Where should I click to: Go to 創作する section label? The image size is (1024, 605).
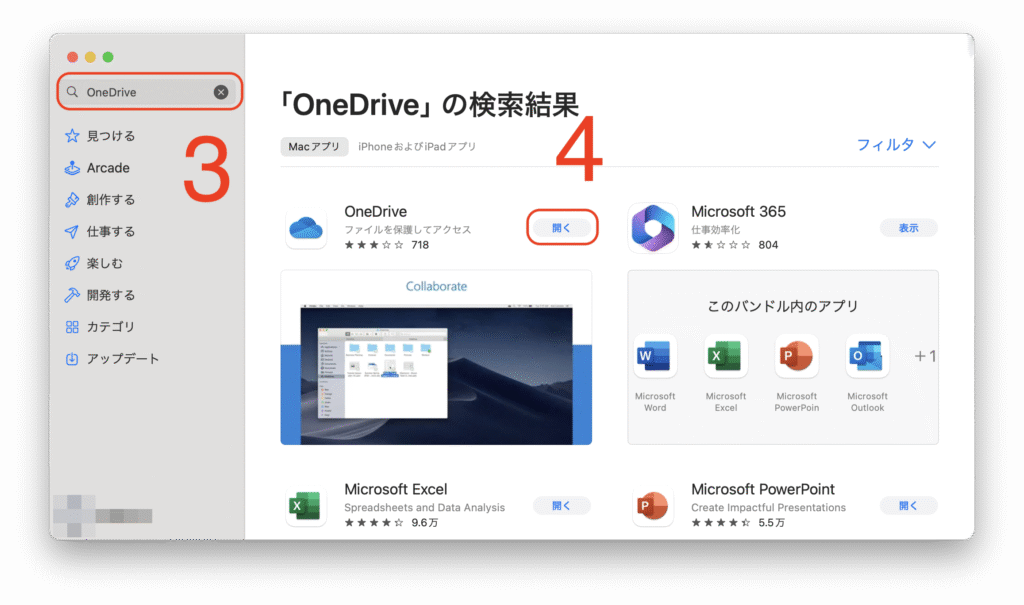[111, 200]
